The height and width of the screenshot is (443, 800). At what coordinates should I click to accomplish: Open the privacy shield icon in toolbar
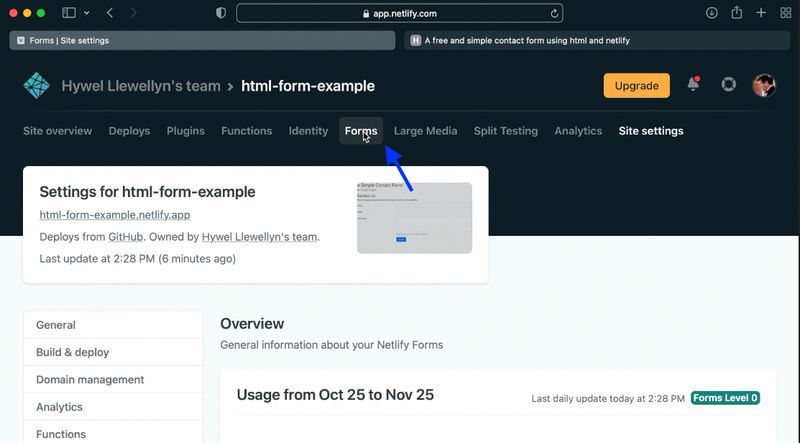tap(221, 13)
